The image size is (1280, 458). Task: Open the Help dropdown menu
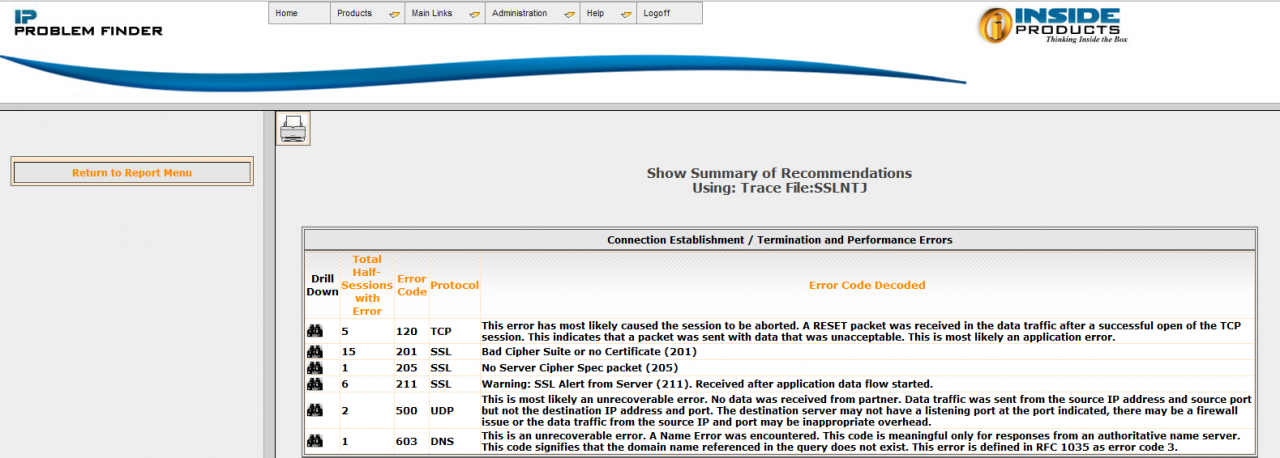607,13
